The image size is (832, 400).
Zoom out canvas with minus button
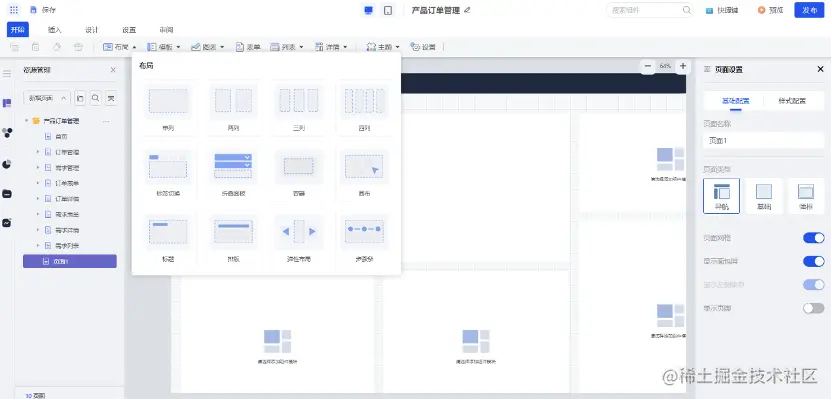pos(648,66)
